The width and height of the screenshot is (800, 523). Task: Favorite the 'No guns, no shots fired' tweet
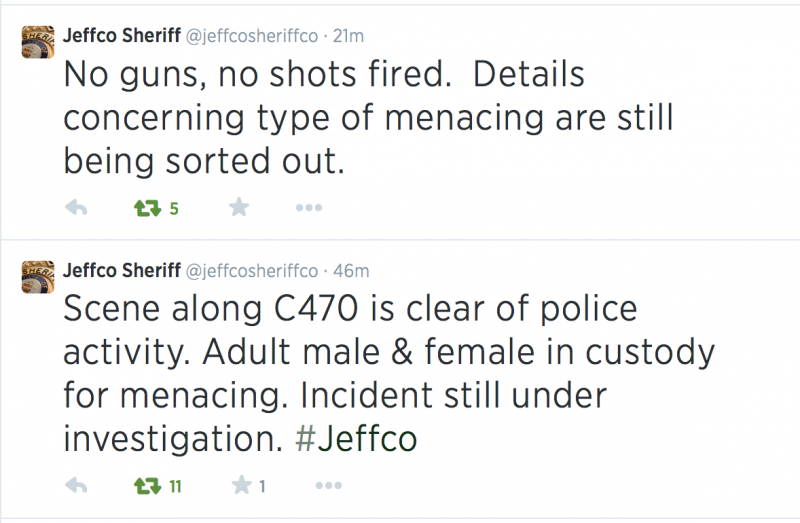click(239, 208)
